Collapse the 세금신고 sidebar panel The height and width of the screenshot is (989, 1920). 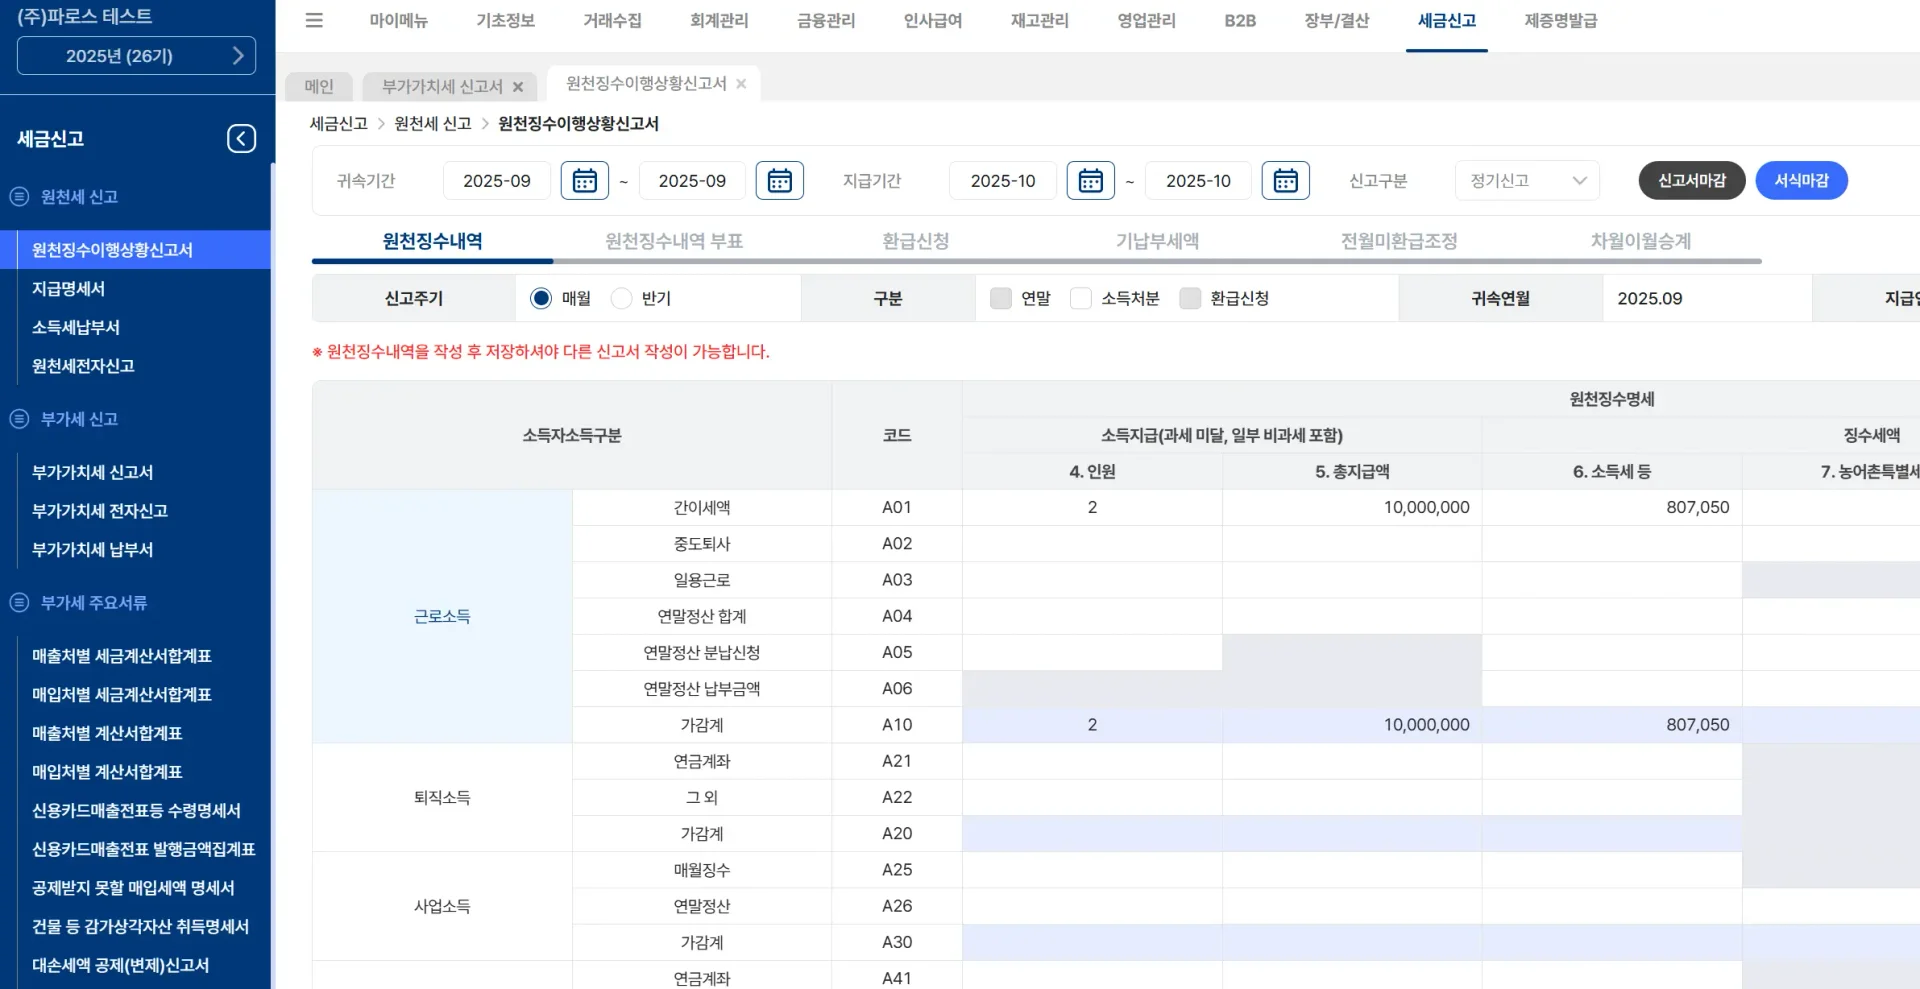(x=240, y=139)
